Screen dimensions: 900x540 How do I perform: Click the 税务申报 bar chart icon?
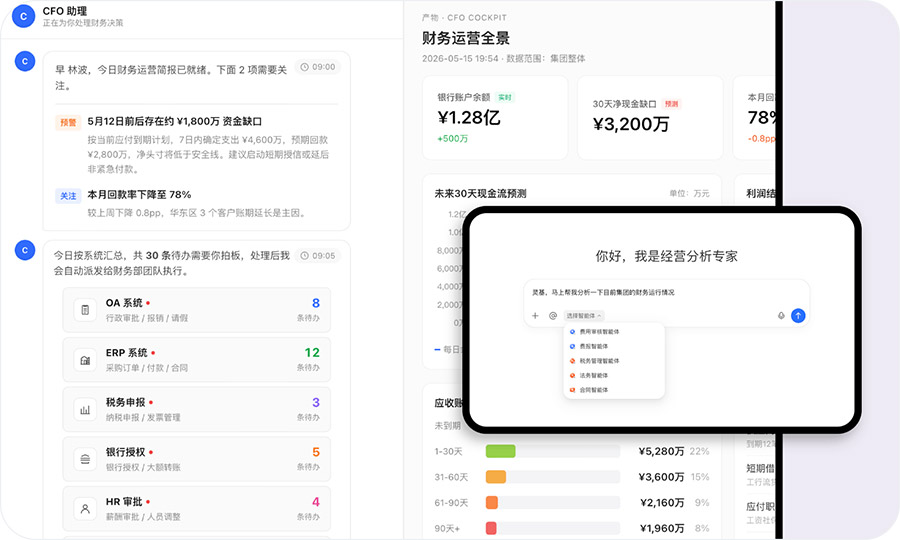pyautogui.click(x=85, y=410)
